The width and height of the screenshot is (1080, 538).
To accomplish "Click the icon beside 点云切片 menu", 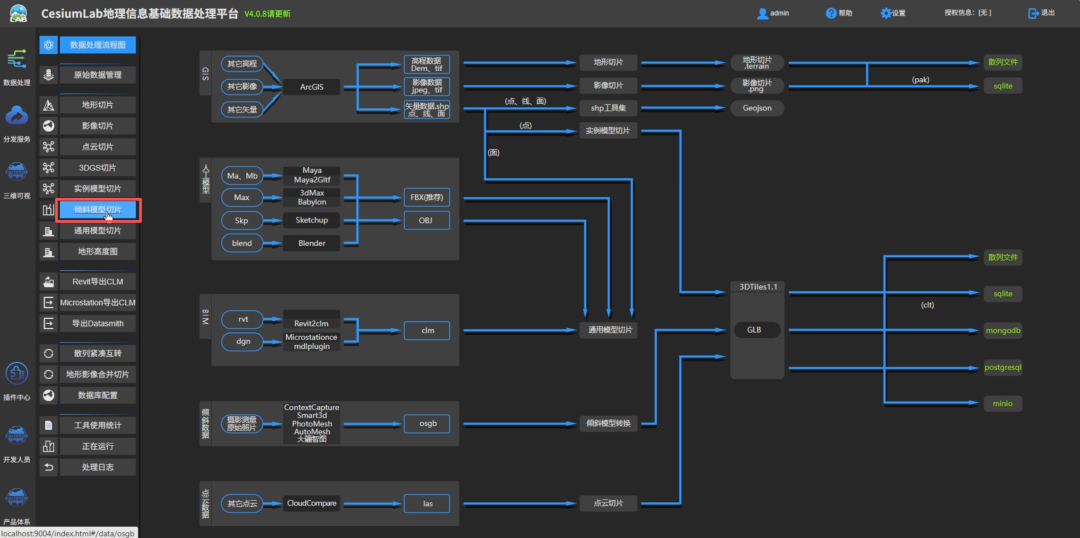I will point(48,147).
